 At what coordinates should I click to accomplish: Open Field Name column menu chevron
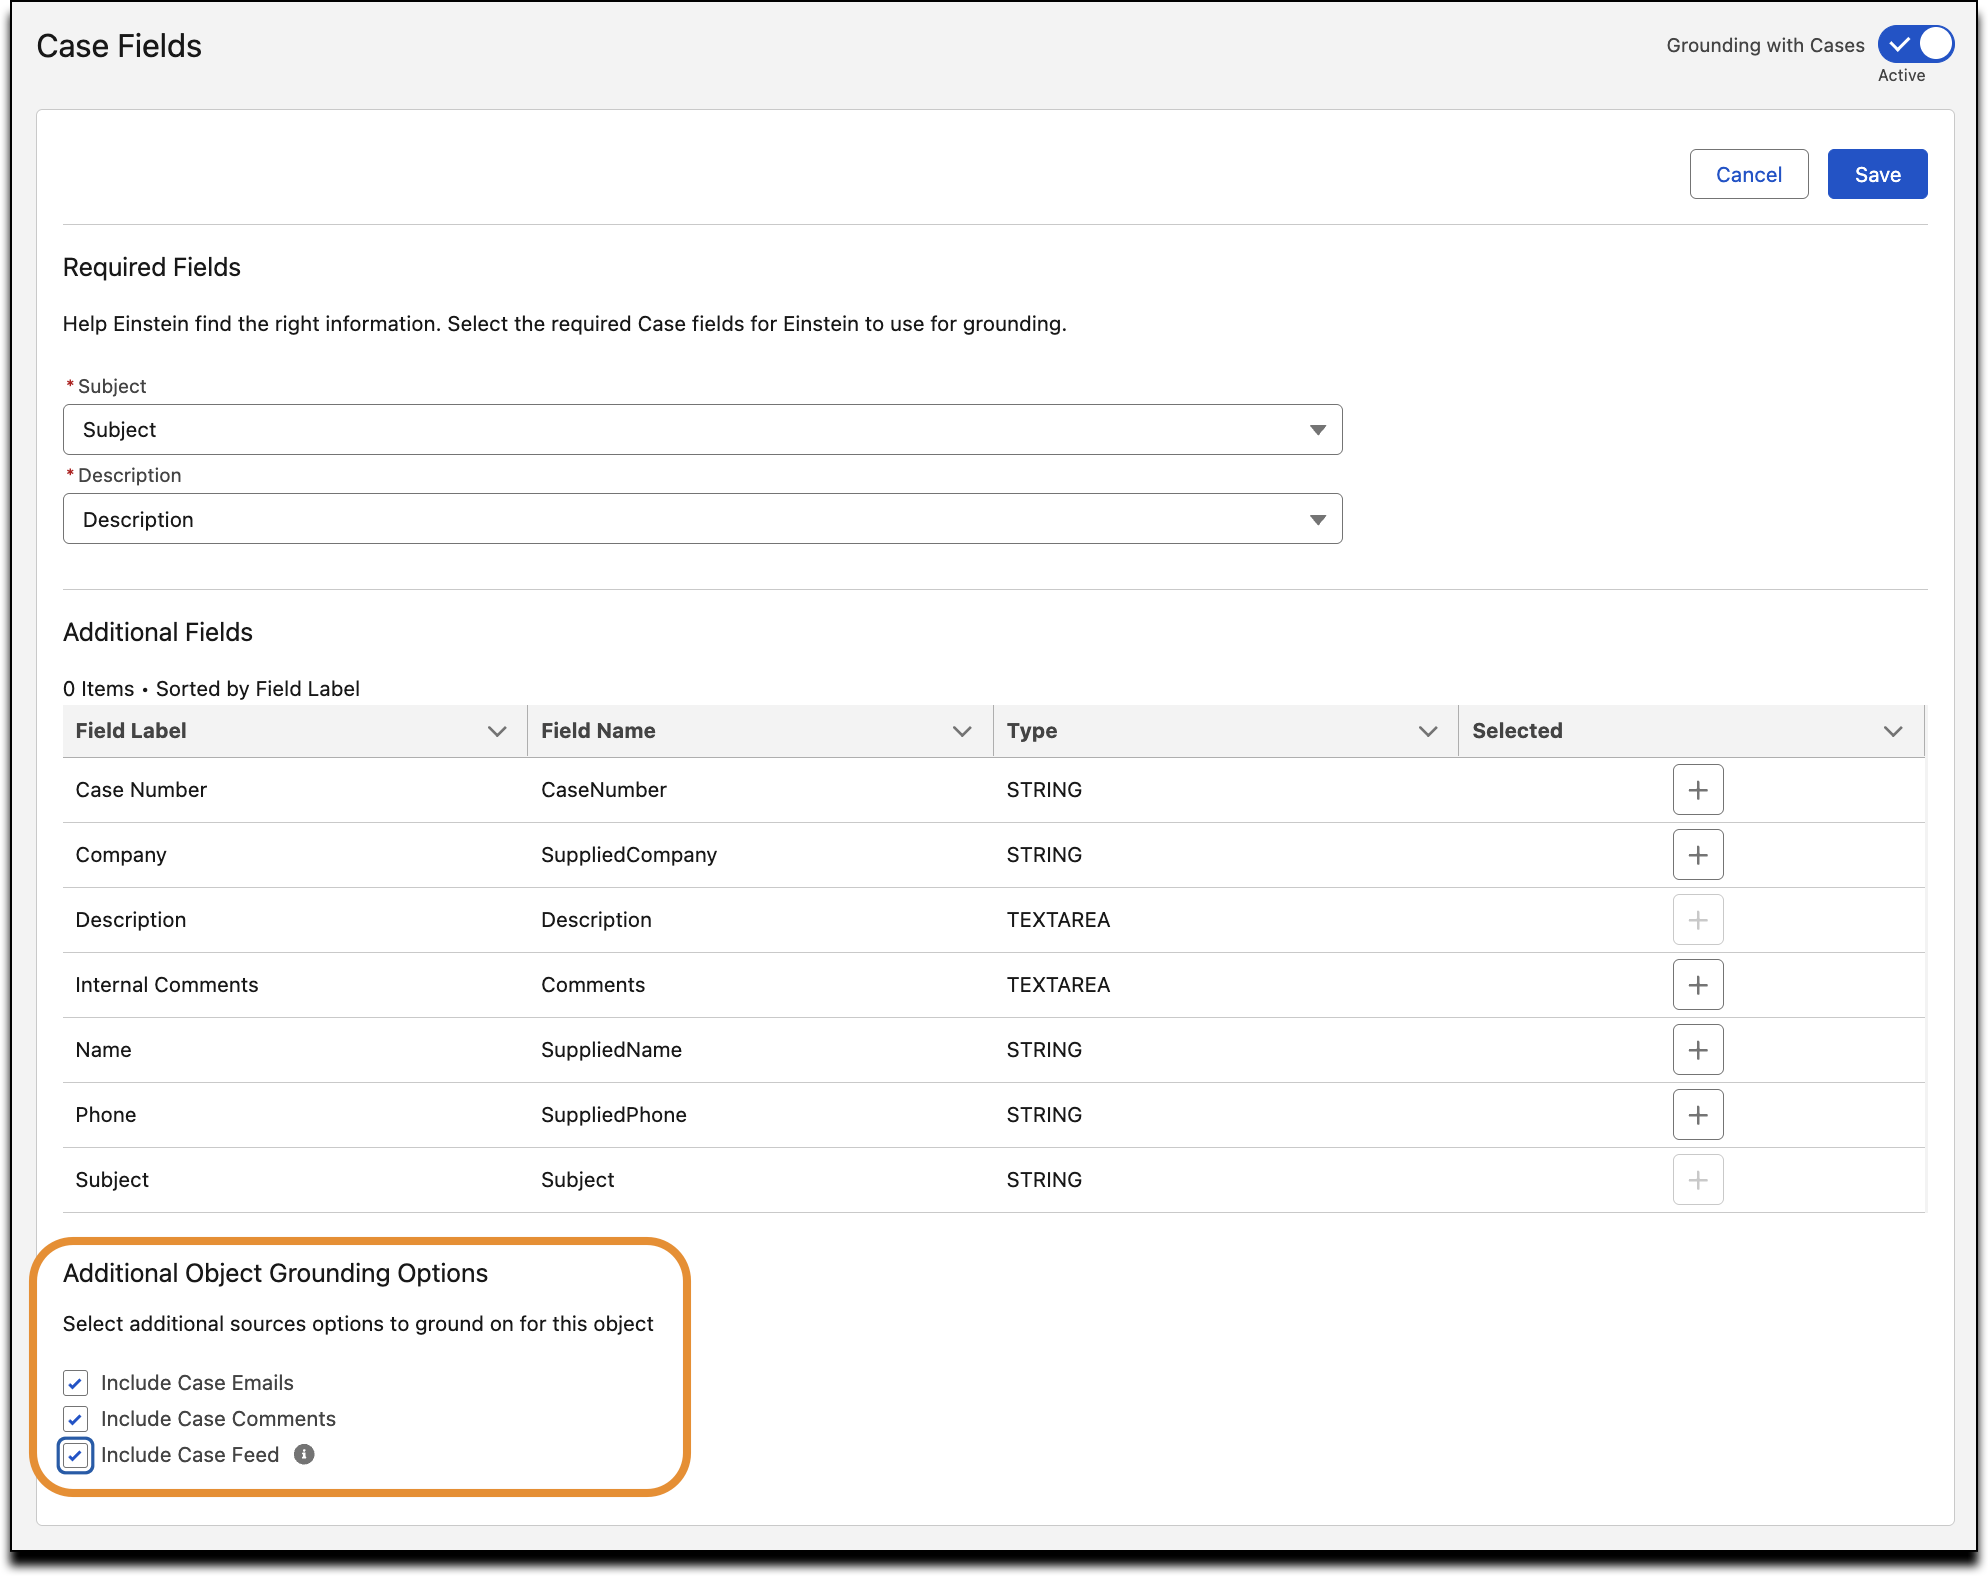pyautogui.click(x=962, y=731)
